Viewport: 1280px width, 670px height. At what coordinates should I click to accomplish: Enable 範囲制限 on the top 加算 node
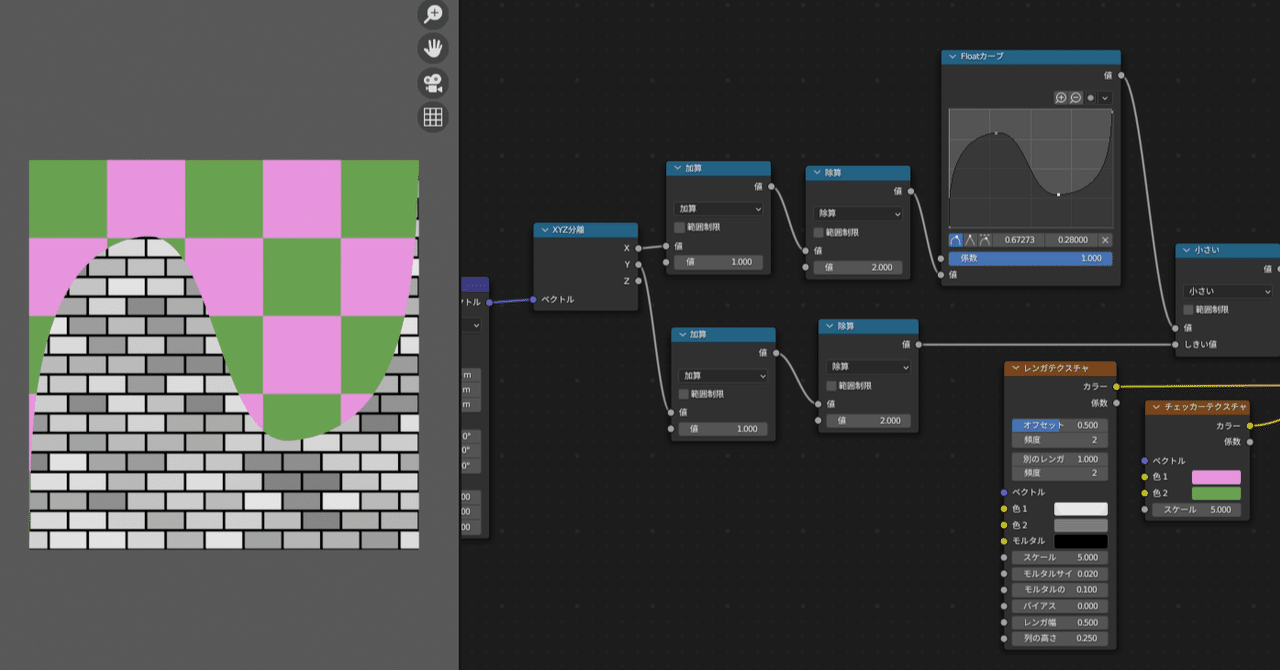(679, 227)
